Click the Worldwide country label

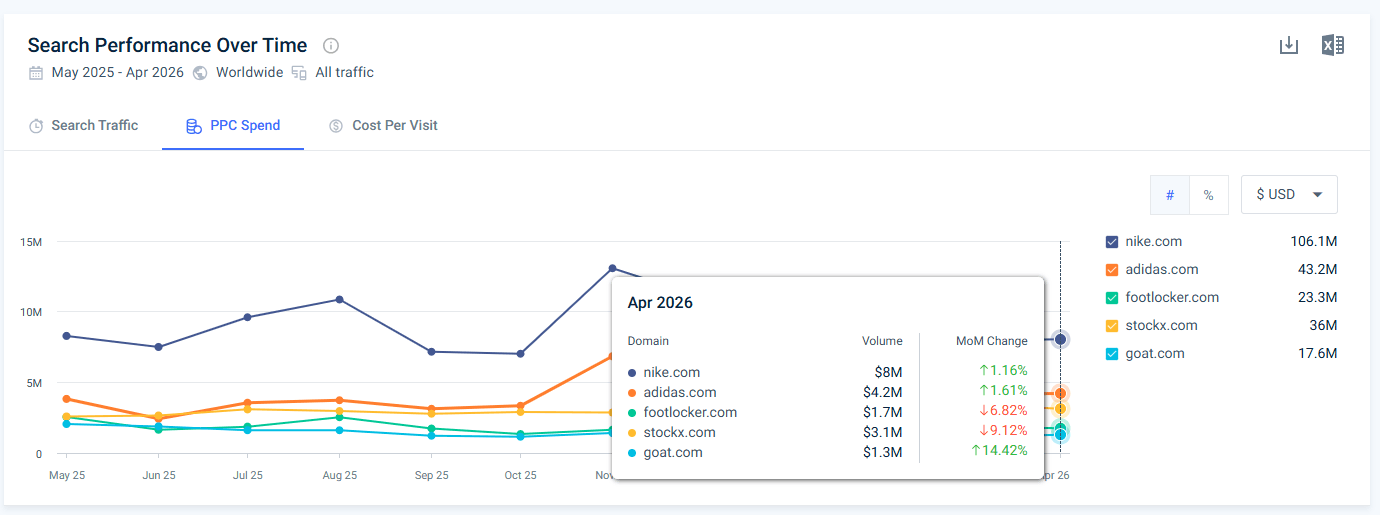pos(249,72)
